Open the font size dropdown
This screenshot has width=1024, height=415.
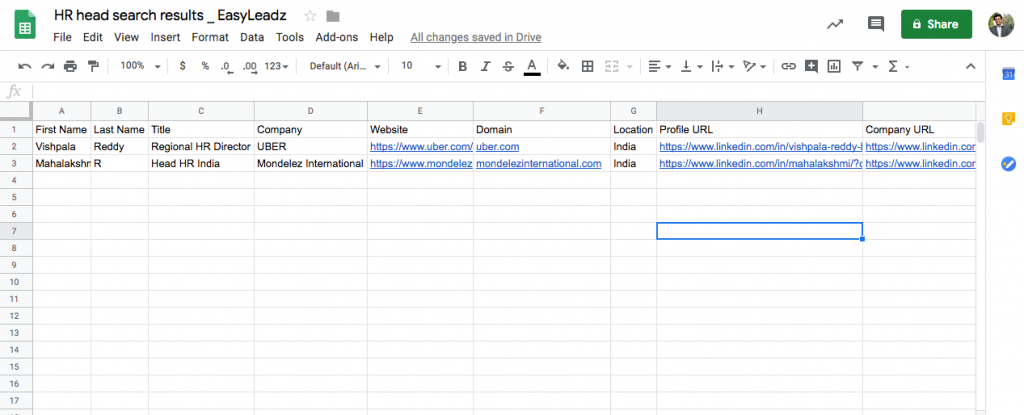420,66
